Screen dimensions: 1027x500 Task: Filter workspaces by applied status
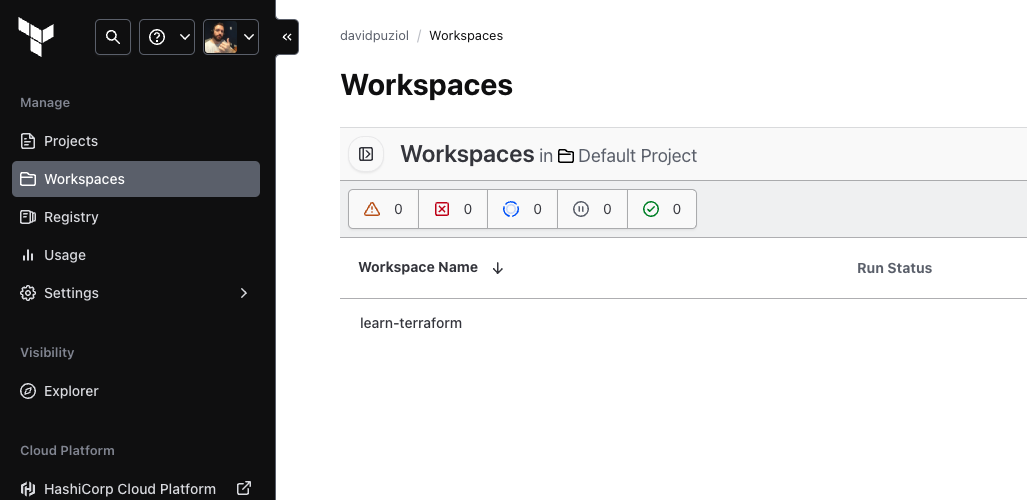[662, 209]
